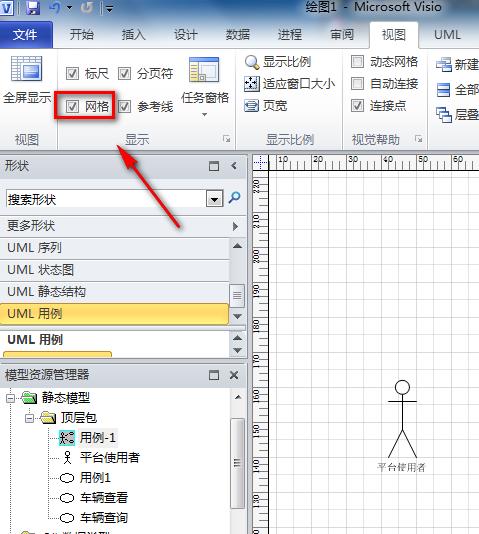This screenshot has height=534, width=479.
Task: Toggle the 网格 grid checkbox
Action: pos(72,106)
